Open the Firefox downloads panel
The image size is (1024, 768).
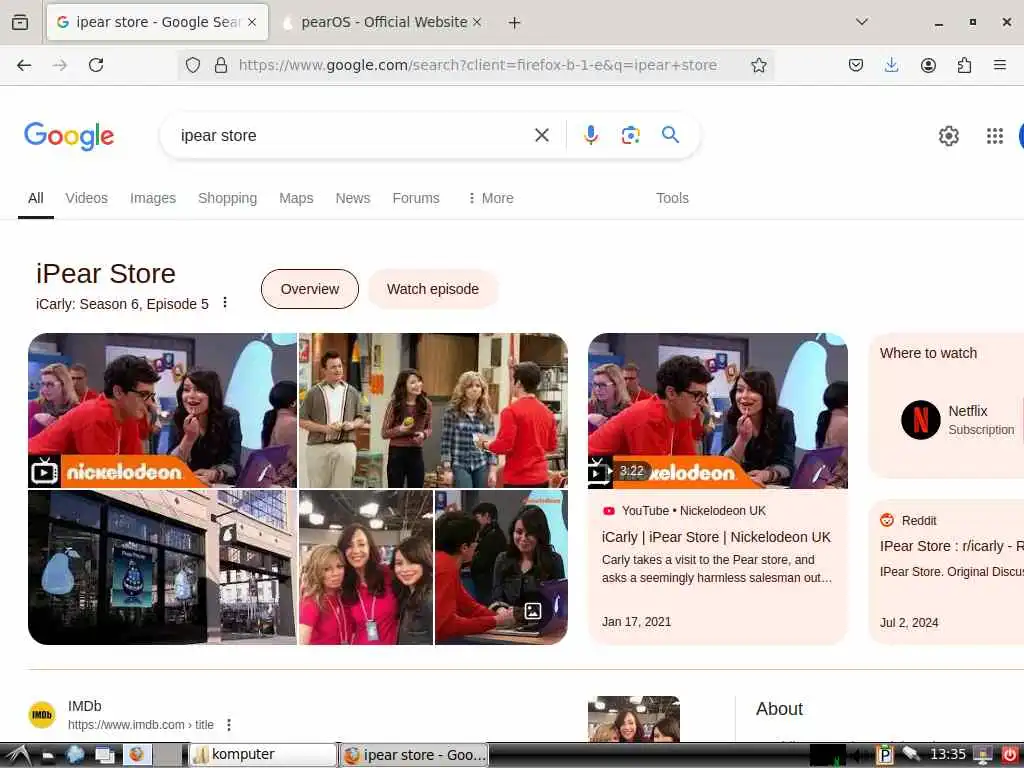click(891, 65)
